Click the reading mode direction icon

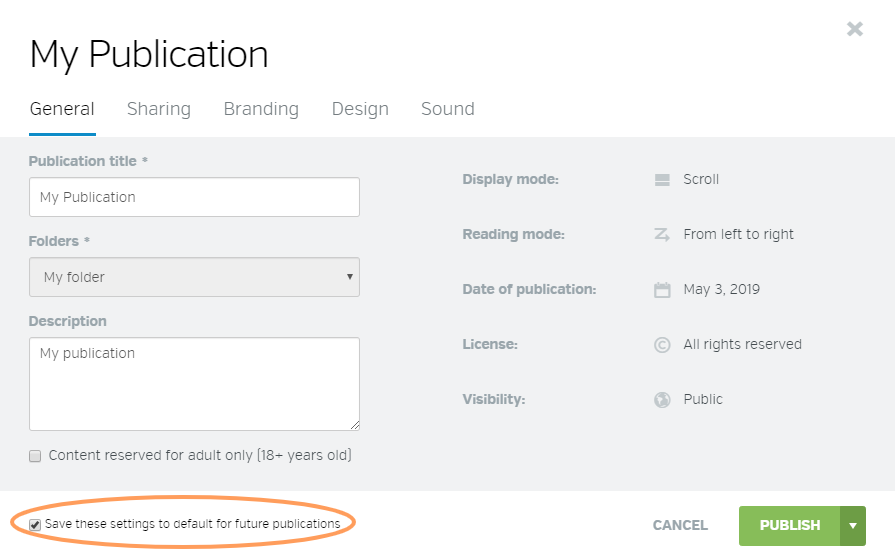pos(661,235)
